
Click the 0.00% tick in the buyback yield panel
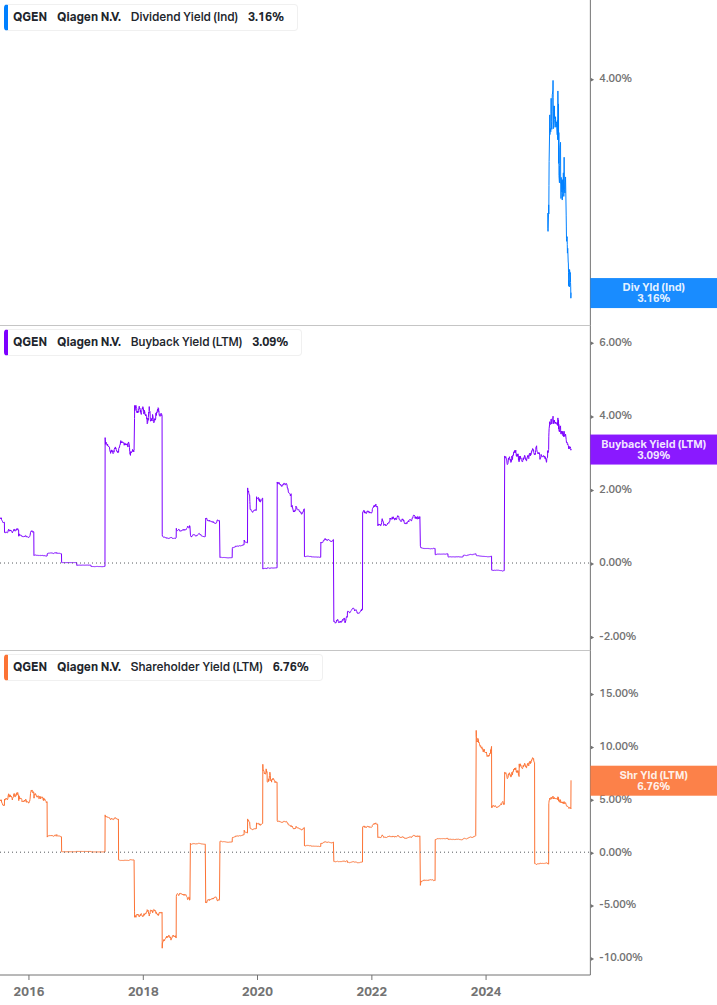click(x=615, y=562)
